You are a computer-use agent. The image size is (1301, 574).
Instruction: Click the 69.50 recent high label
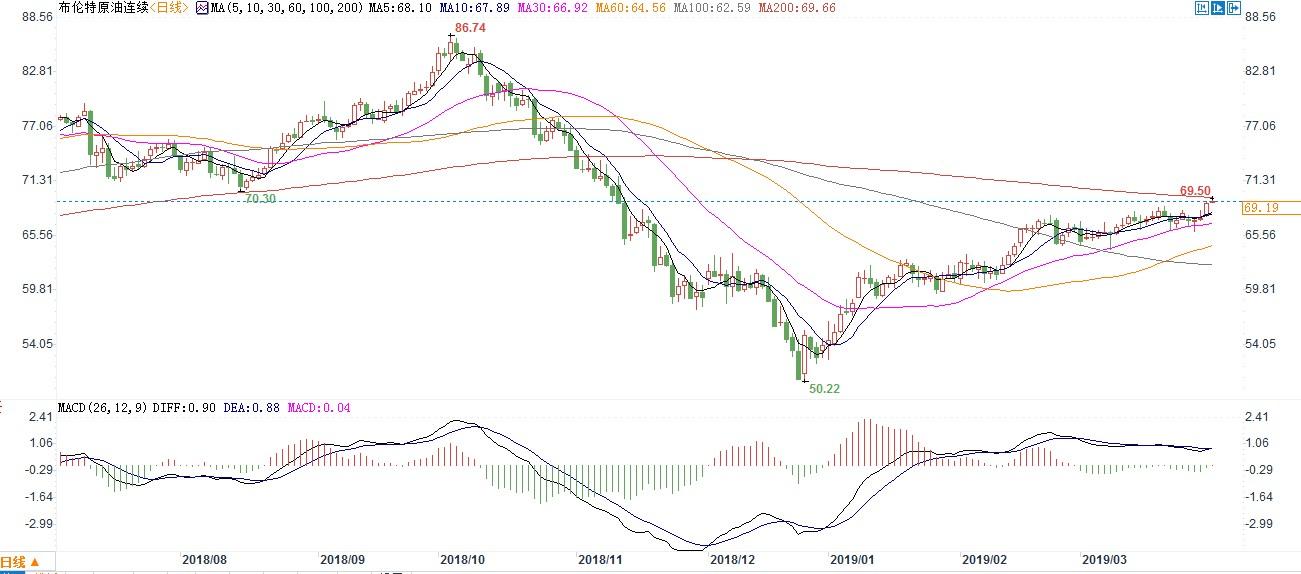(x=1195, y=190)
